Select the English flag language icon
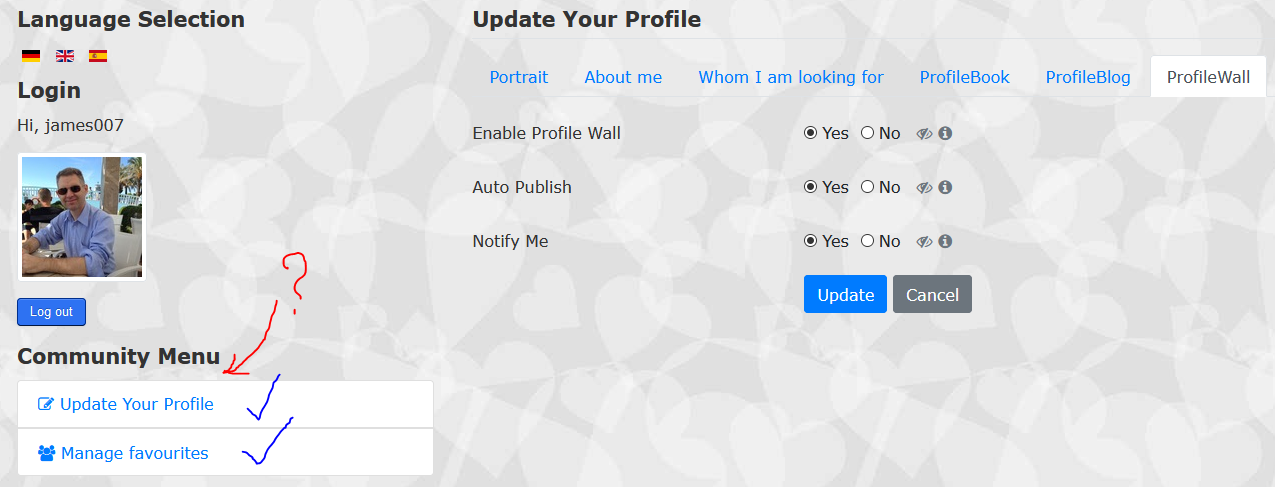The width and height of the screenshot is (1275, 487). click(x=64, y=56)
